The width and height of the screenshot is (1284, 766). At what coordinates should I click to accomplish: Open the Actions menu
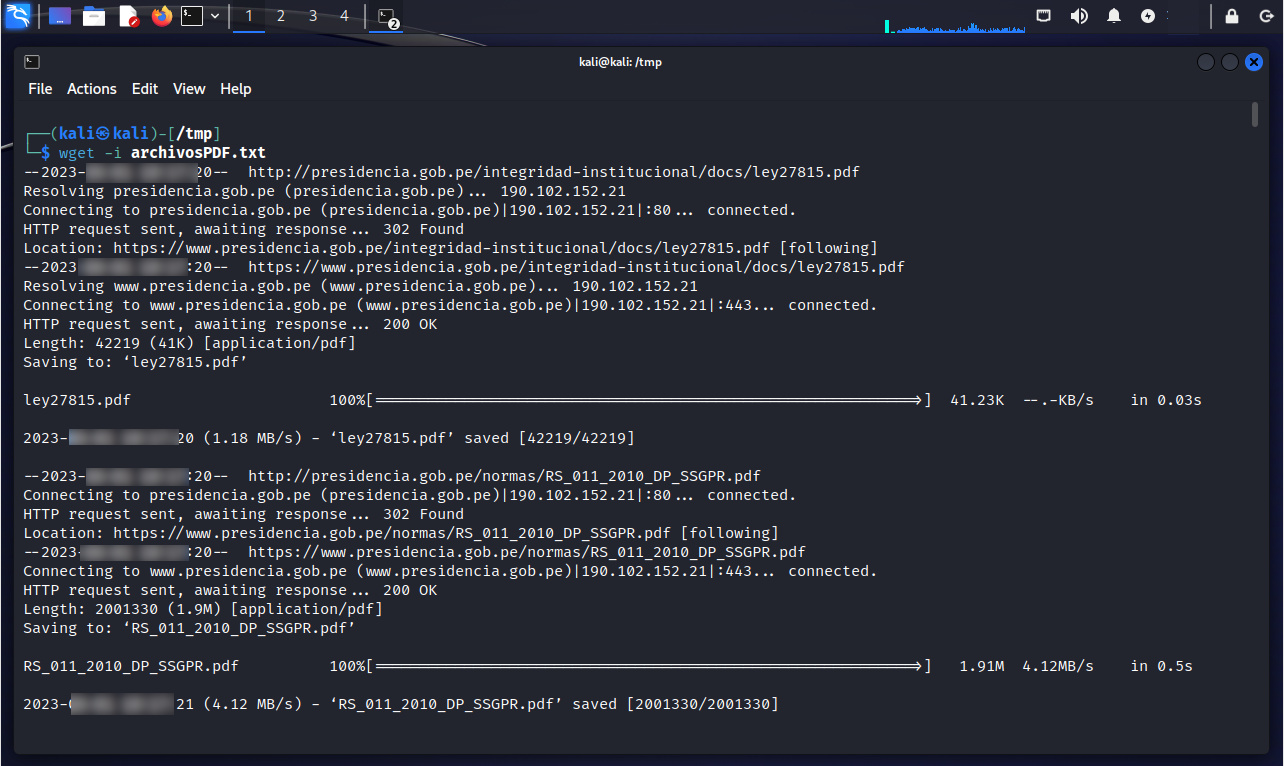tap(92, 89)
